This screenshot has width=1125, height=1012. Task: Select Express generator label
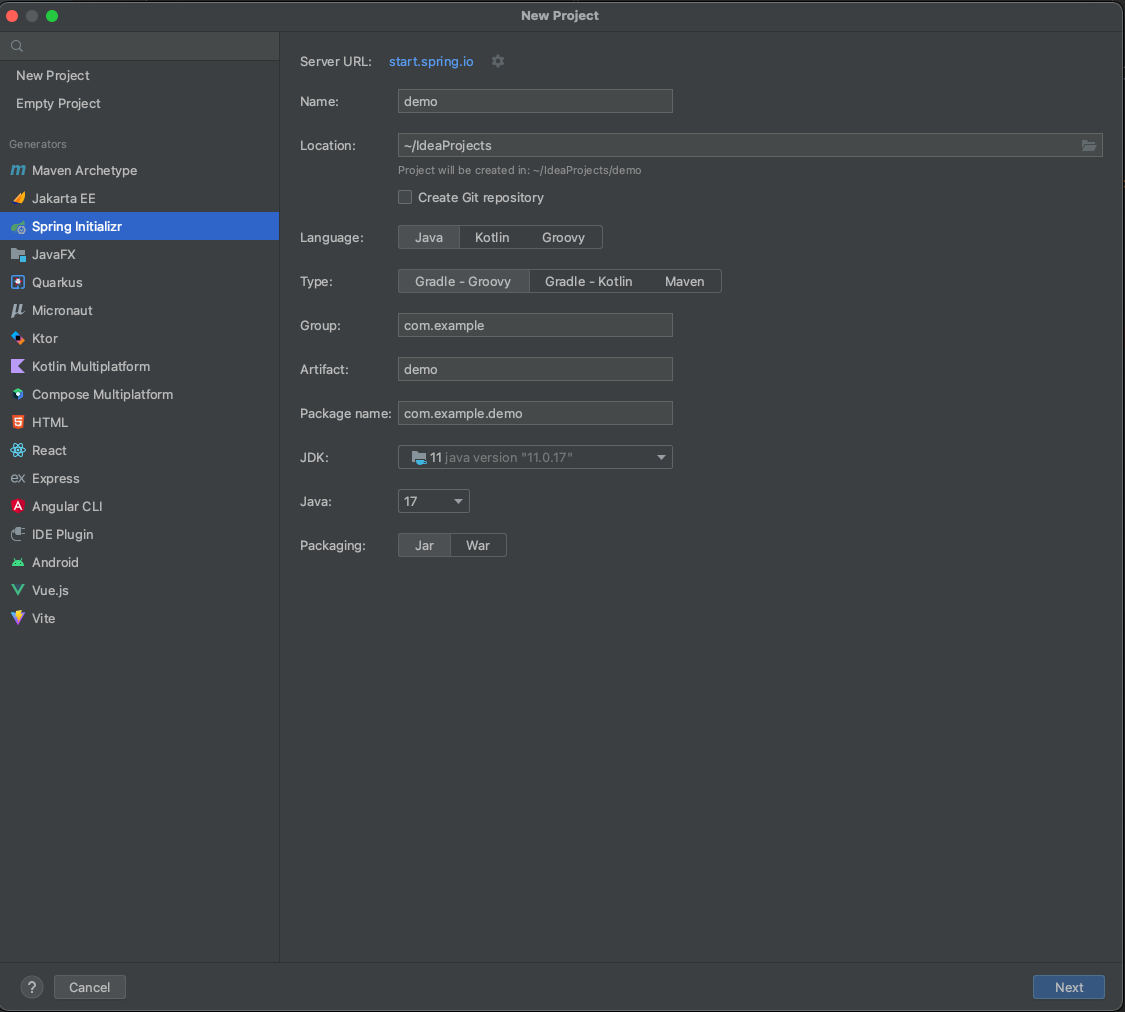(56, 478)
